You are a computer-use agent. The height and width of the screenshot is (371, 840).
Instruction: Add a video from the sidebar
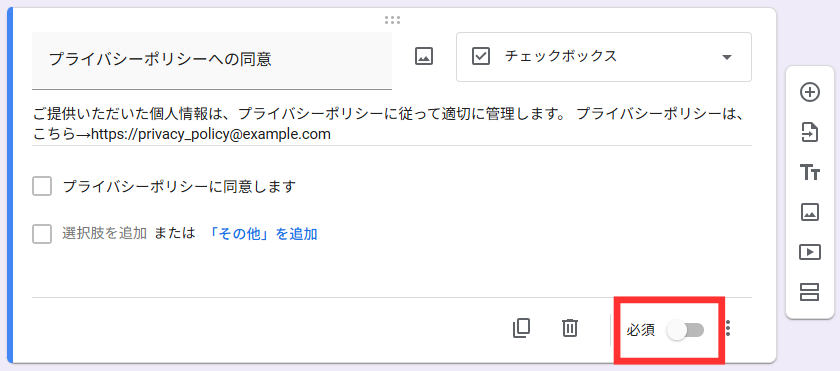click(x=809, y=252)
